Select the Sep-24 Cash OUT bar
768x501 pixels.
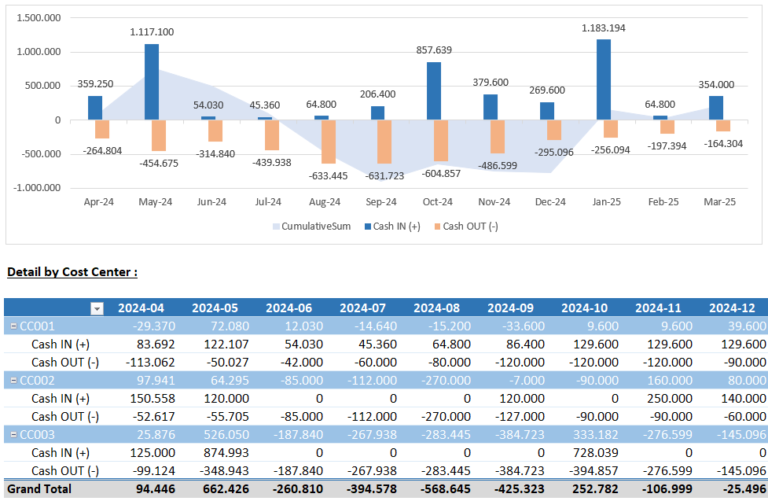coord(385,142)
